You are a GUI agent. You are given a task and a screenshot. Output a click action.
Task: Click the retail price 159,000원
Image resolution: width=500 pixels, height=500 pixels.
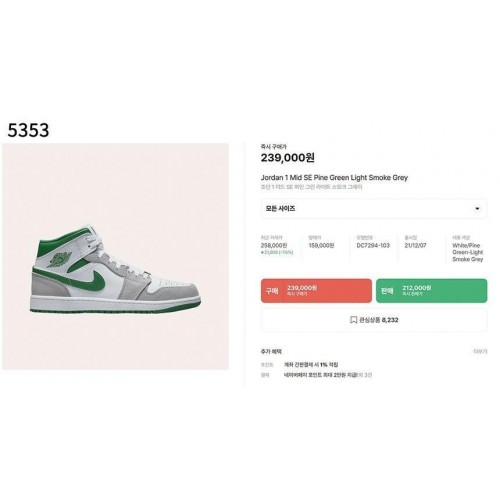click(321, 246)
